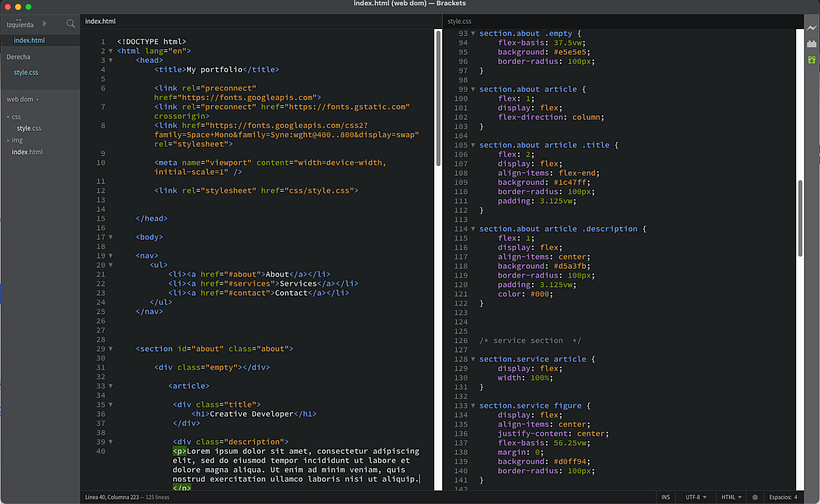Click the right editor vertical scrollbar thumb

(800, 218)
